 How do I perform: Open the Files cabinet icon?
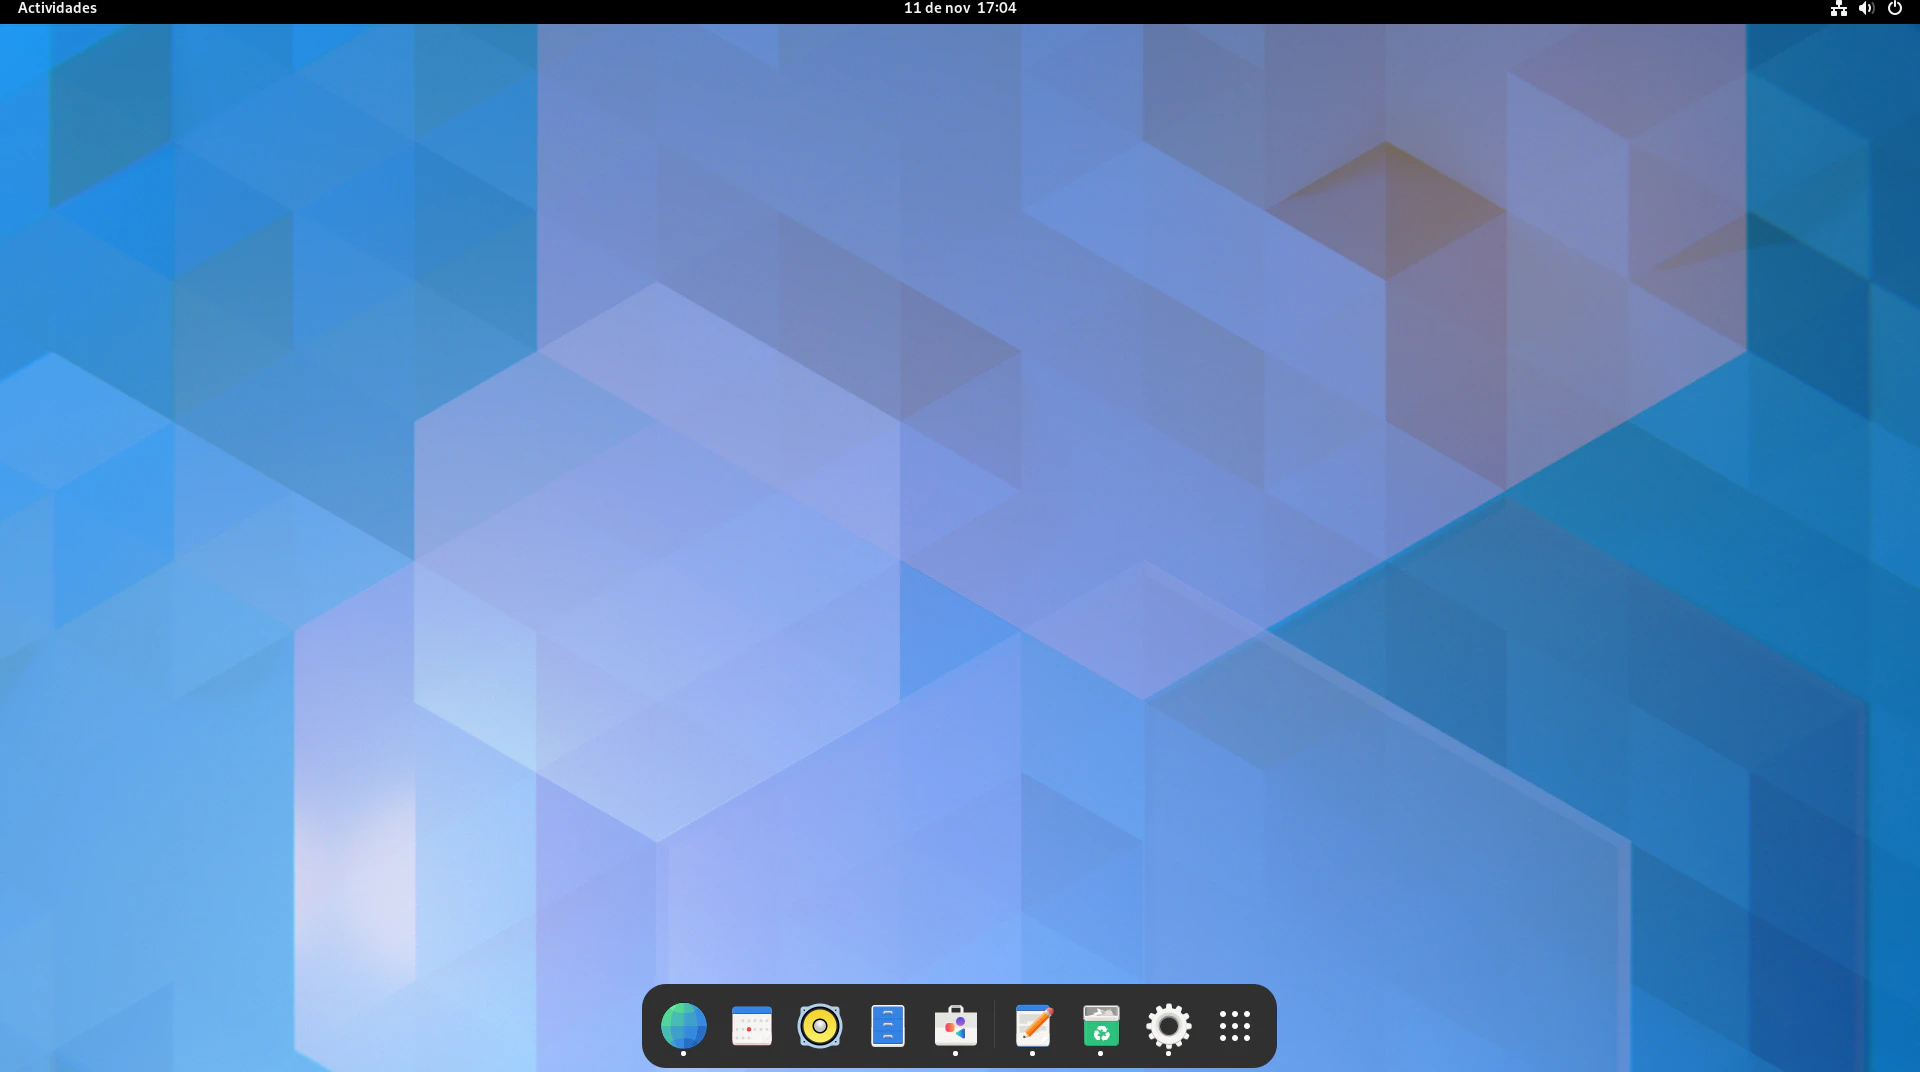pyautogui.click(x=887, y=1025)
